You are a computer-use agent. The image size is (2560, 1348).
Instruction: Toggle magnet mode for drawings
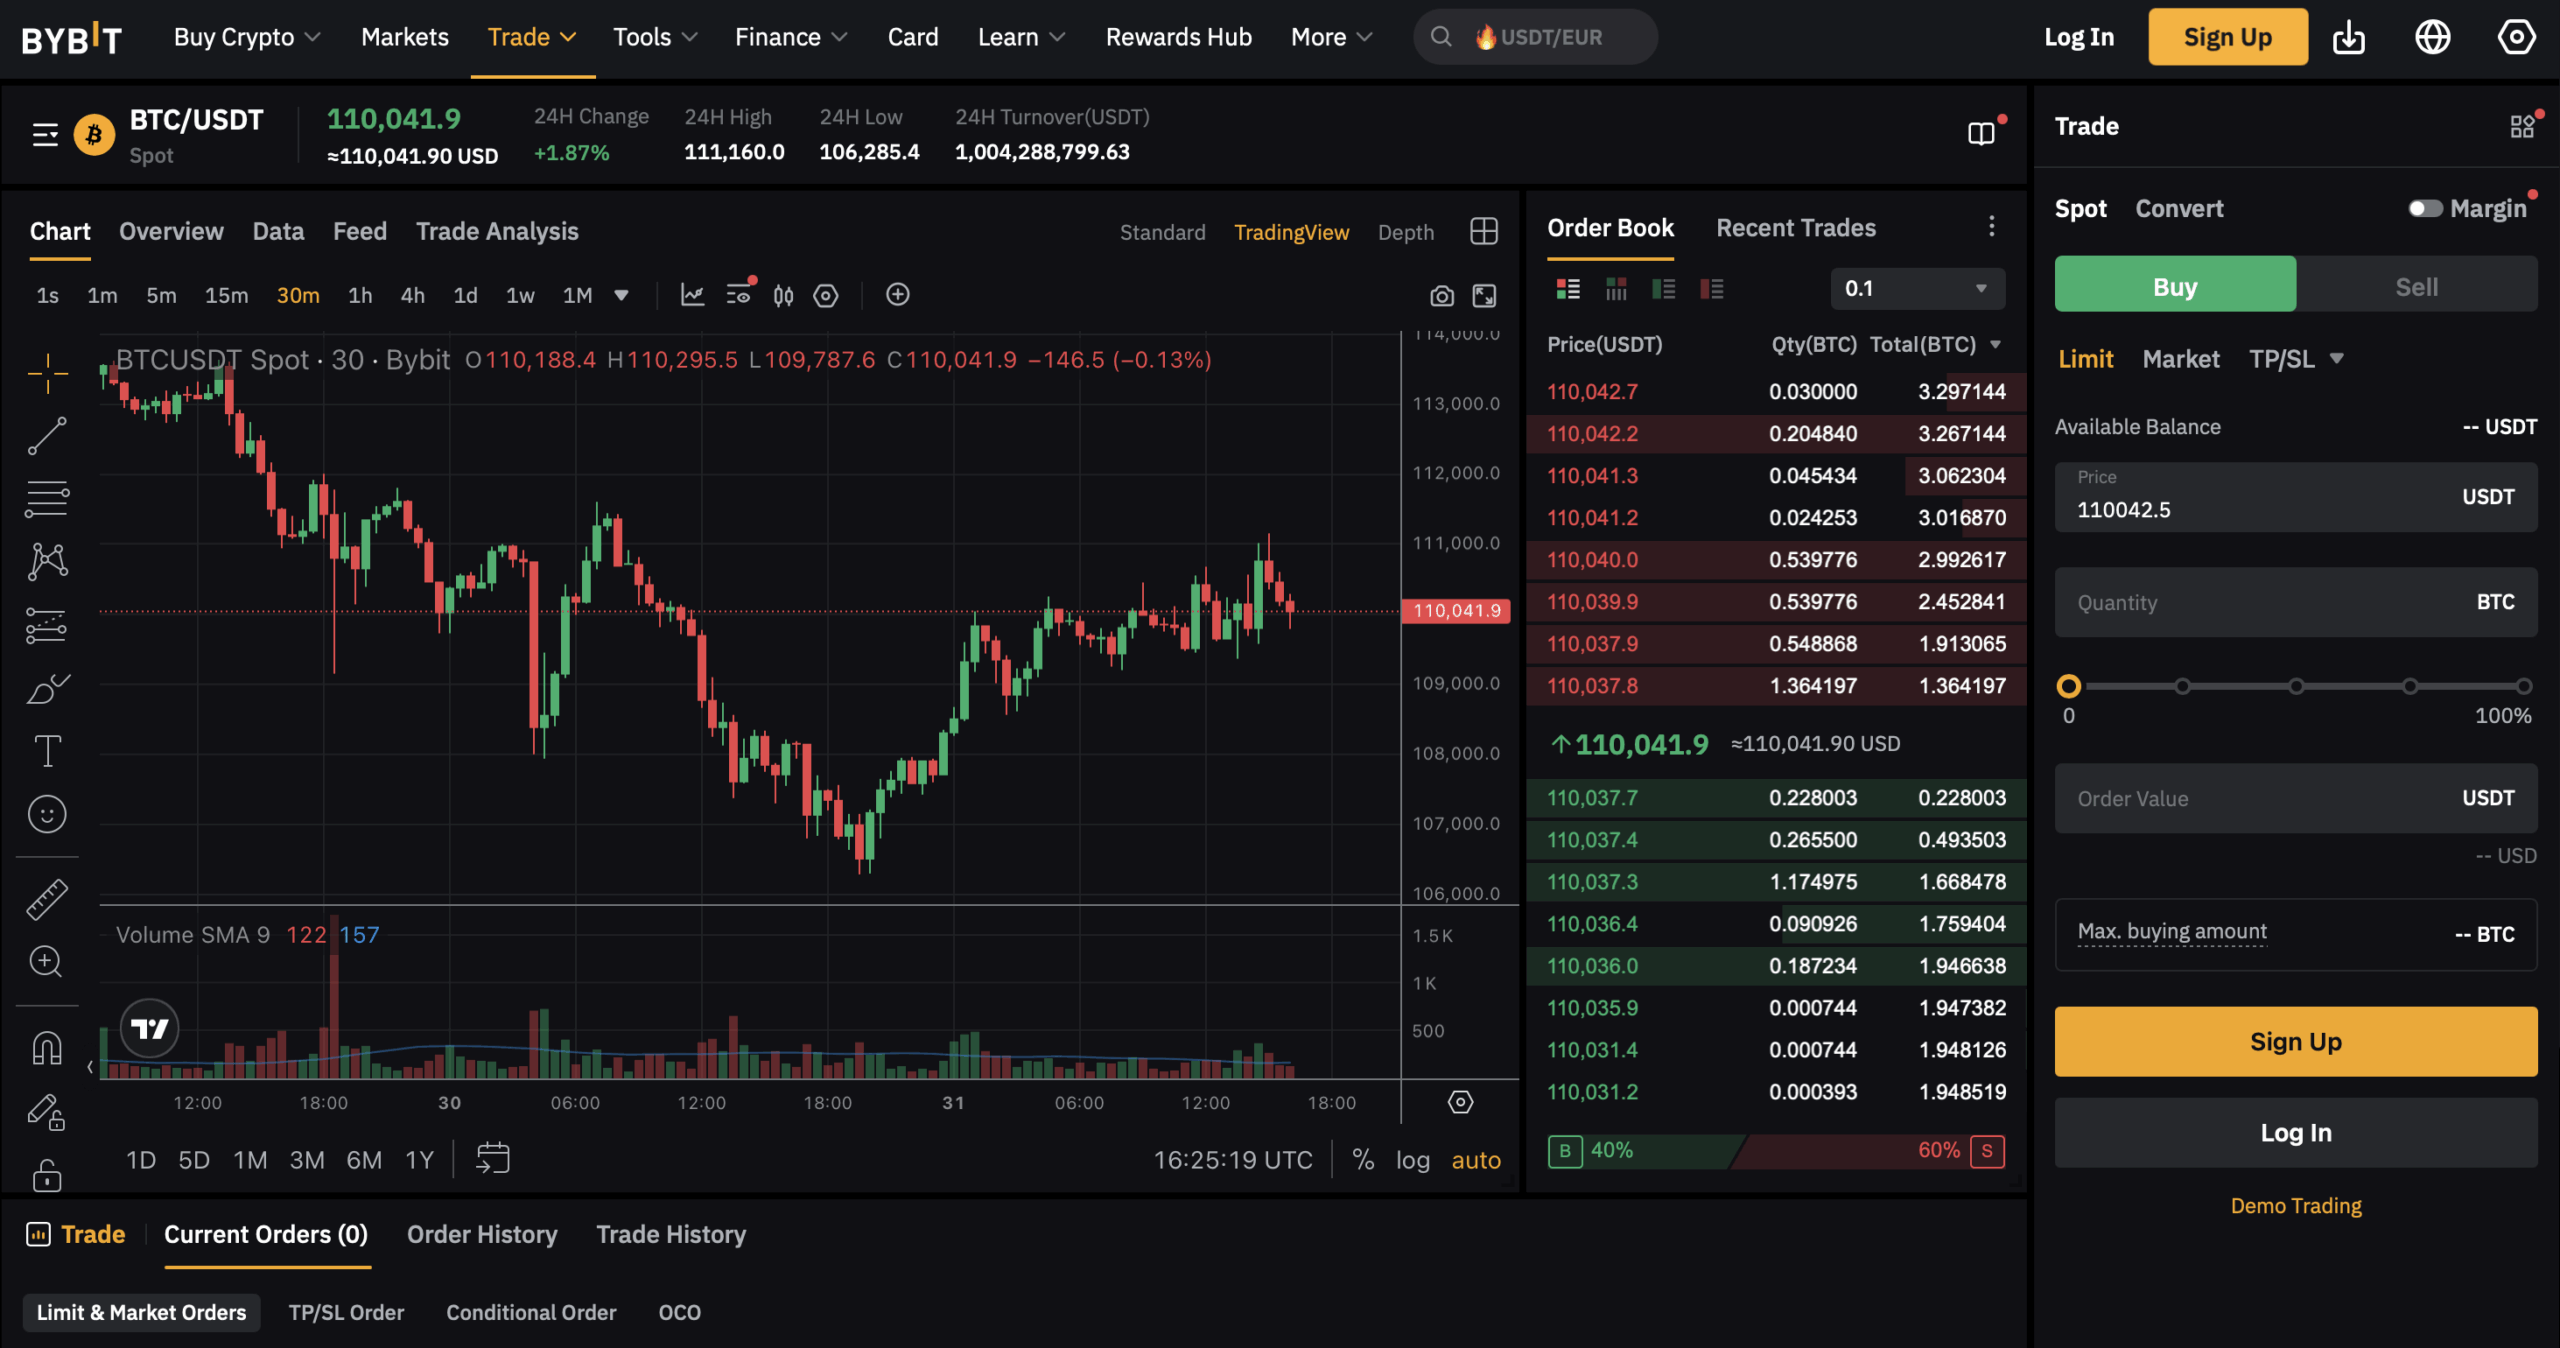click(x=47, y=1048)
